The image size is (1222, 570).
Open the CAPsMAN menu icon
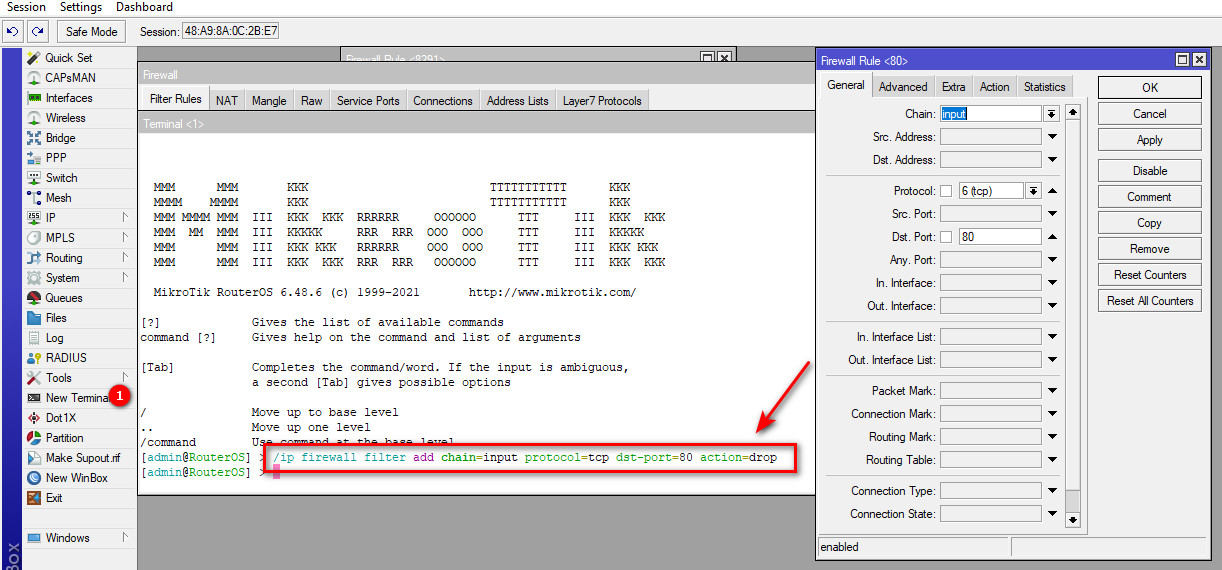34,78
